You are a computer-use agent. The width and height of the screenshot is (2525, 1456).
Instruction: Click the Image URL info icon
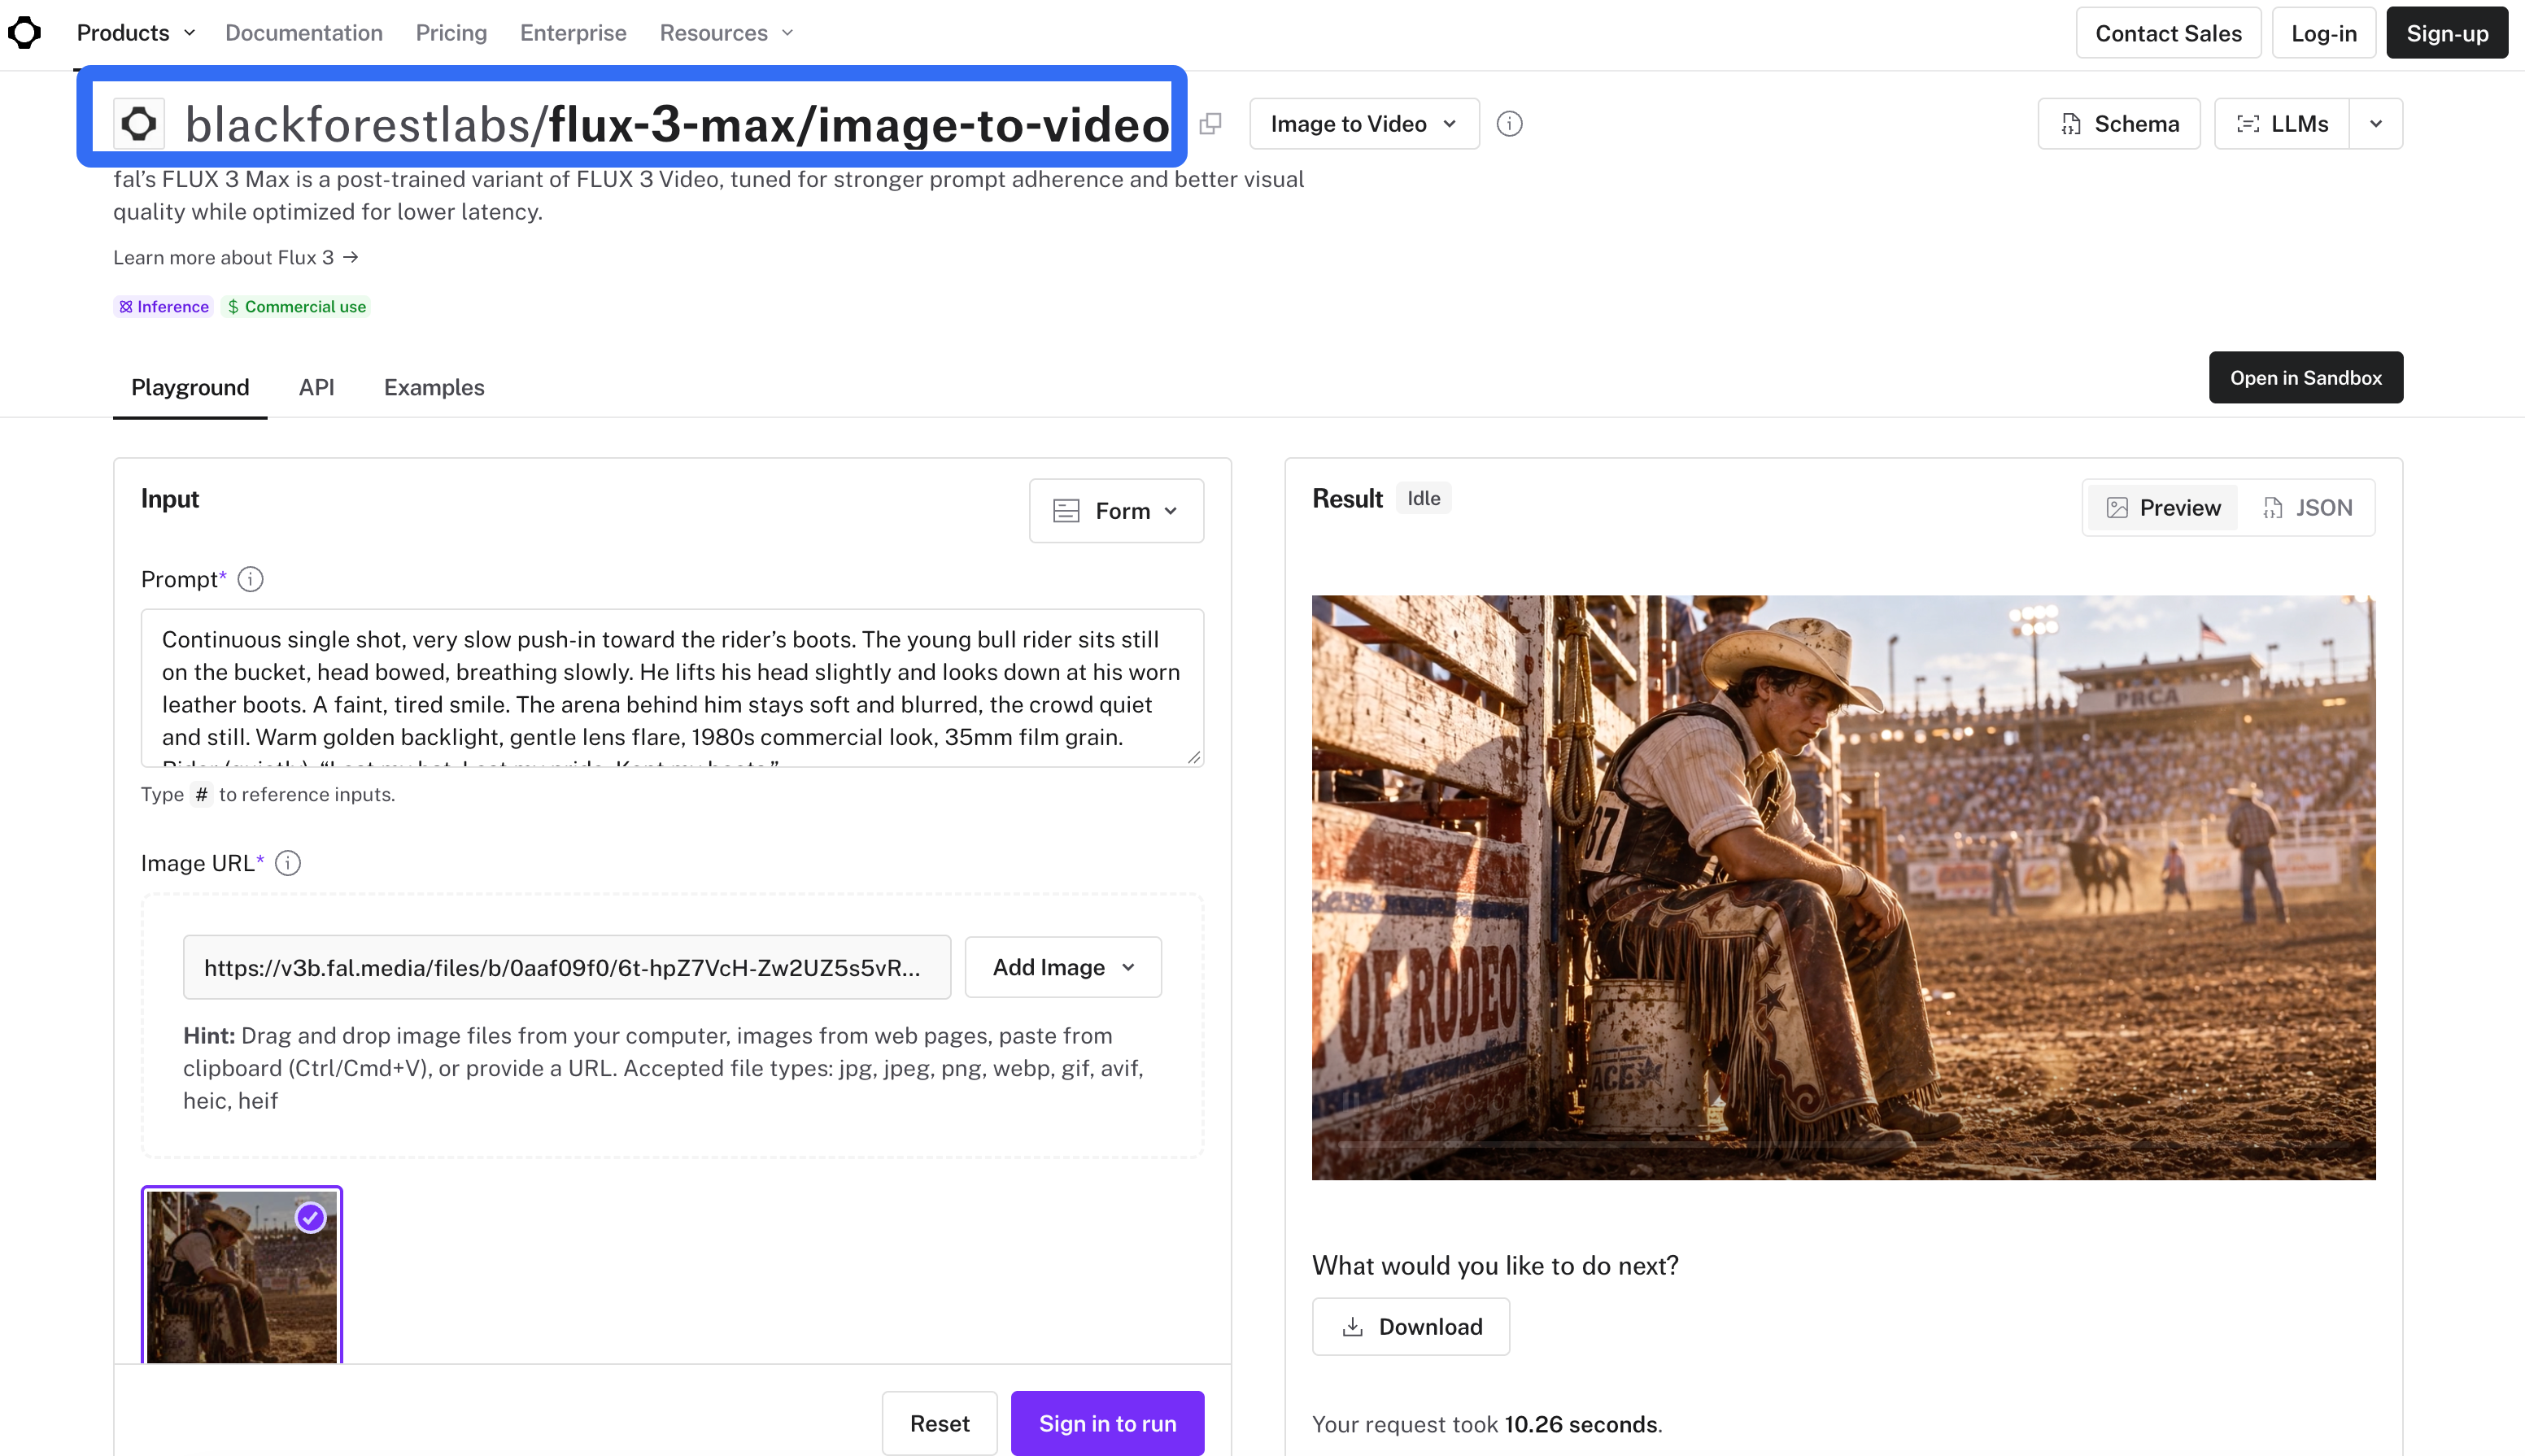click(288, 863)
